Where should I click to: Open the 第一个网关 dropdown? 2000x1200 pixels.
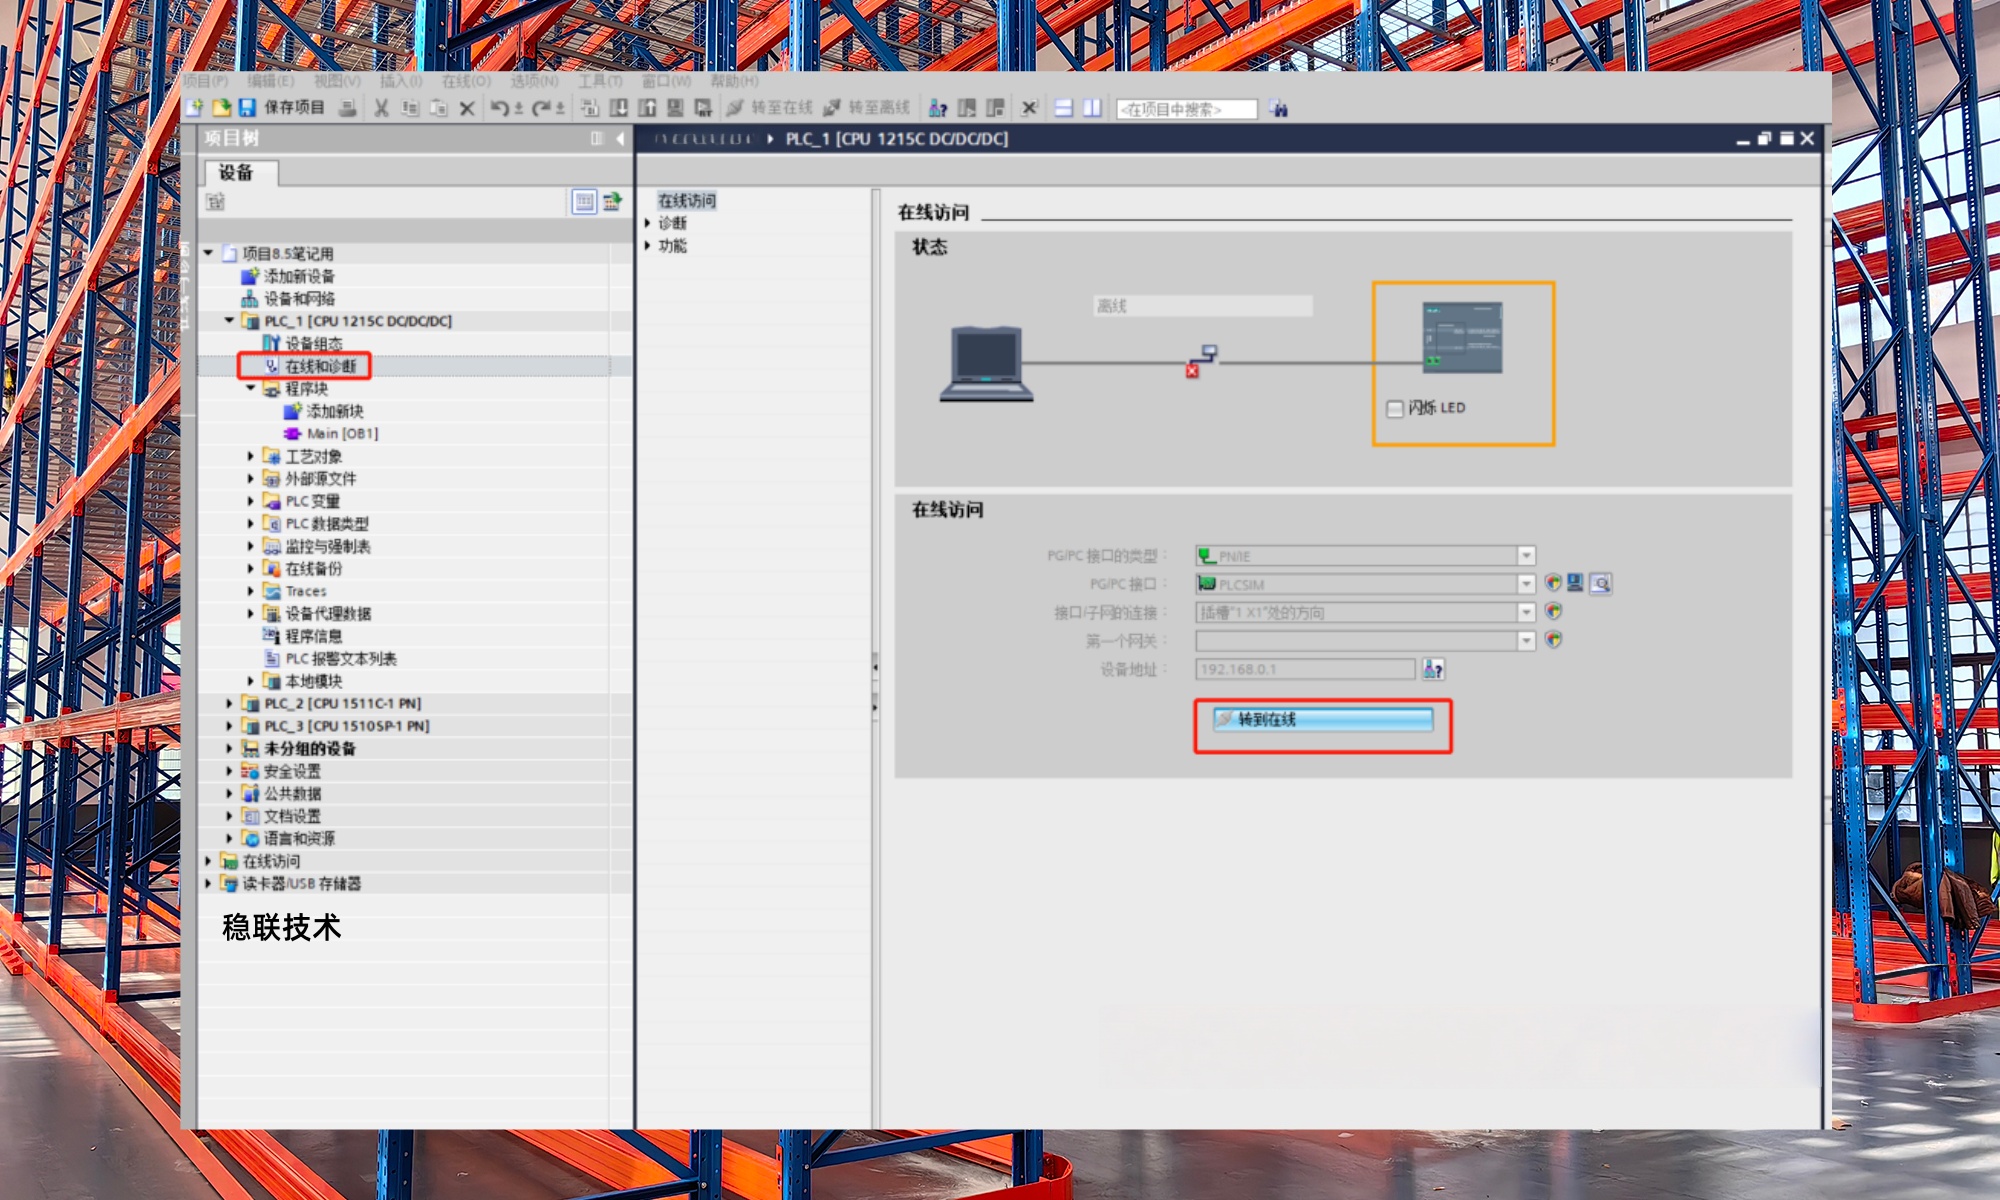[1526, 640]
